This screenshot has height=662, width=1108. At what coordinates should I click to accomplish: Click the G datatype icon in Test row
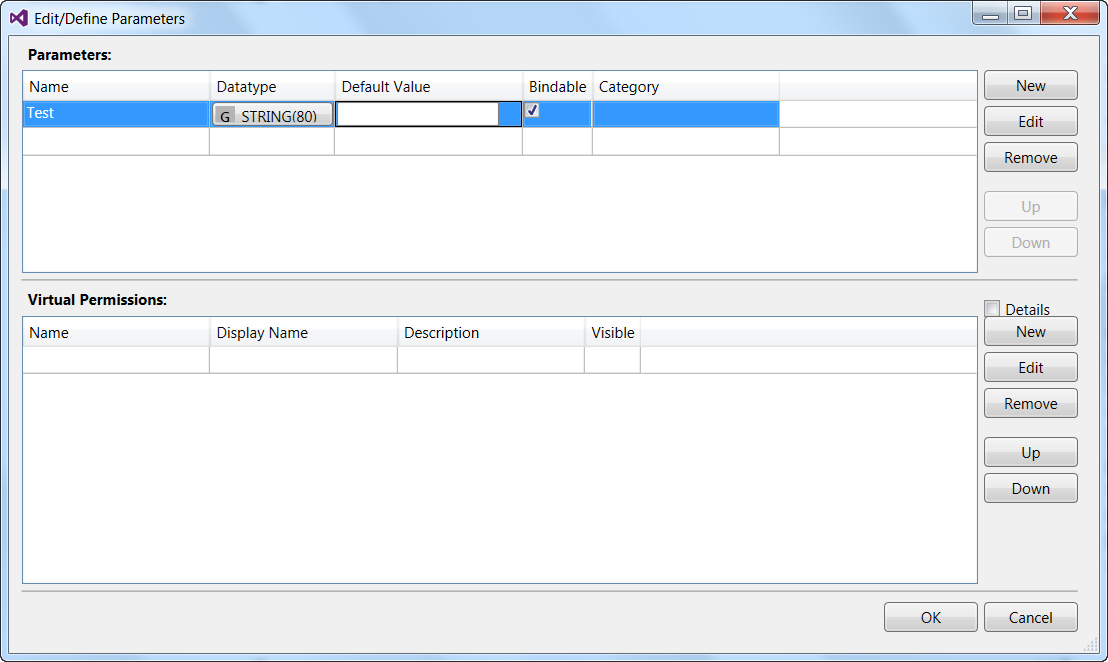[x=225, y=116]
